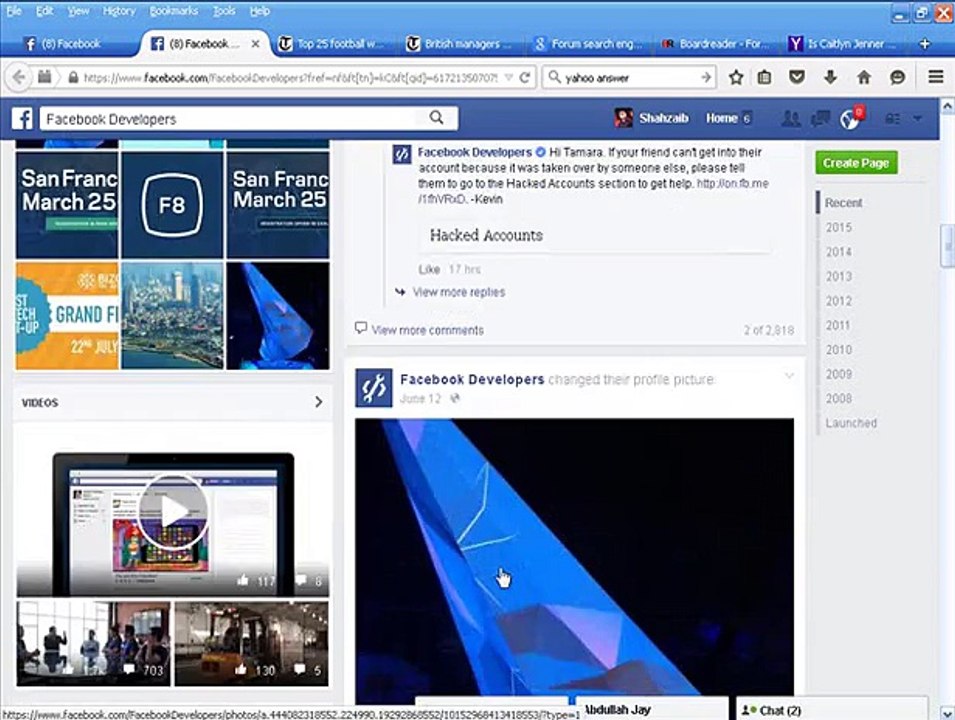955x720 pixels.
Task: Click the Firefox back arrow button
Action: tap(19, 77)
